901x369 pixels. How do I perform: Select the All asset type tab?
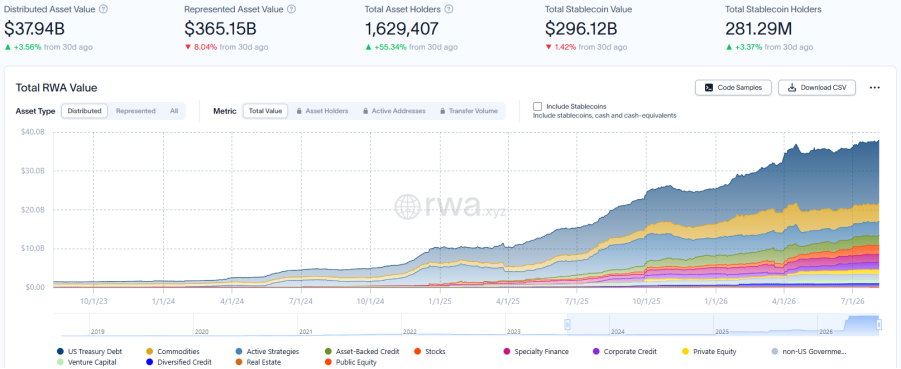coord(174,111)
